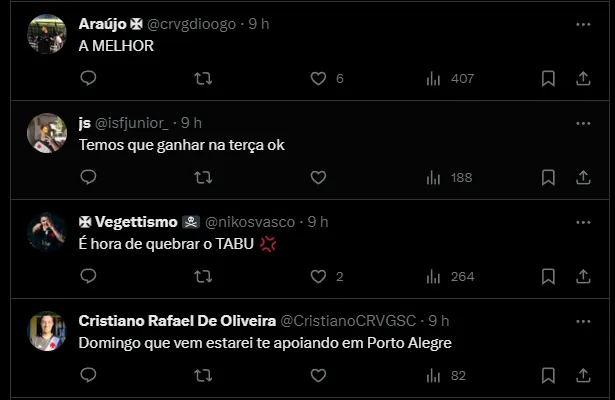Open more options for Araújo's tweet

[x=583, y=24]
